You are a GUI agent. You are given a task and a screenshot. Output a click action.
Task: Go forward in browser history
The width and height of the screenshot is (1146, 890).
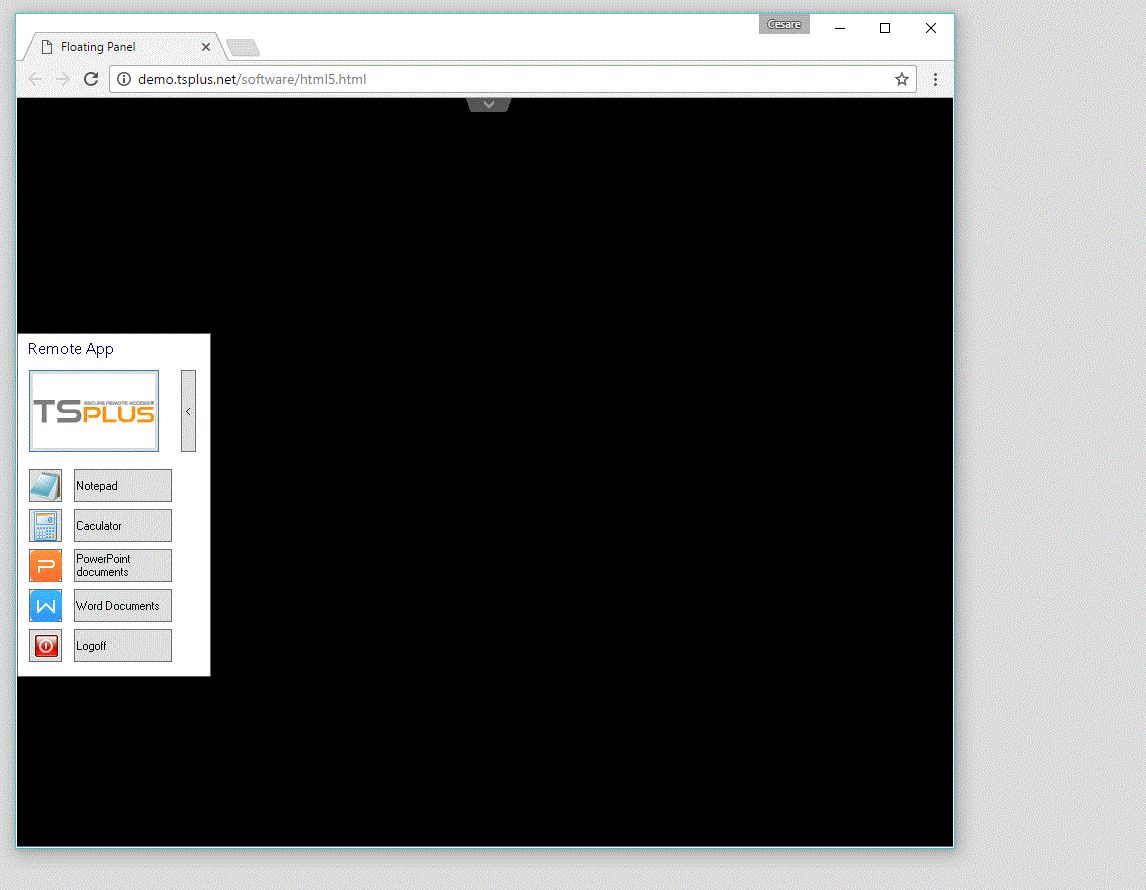63,79
